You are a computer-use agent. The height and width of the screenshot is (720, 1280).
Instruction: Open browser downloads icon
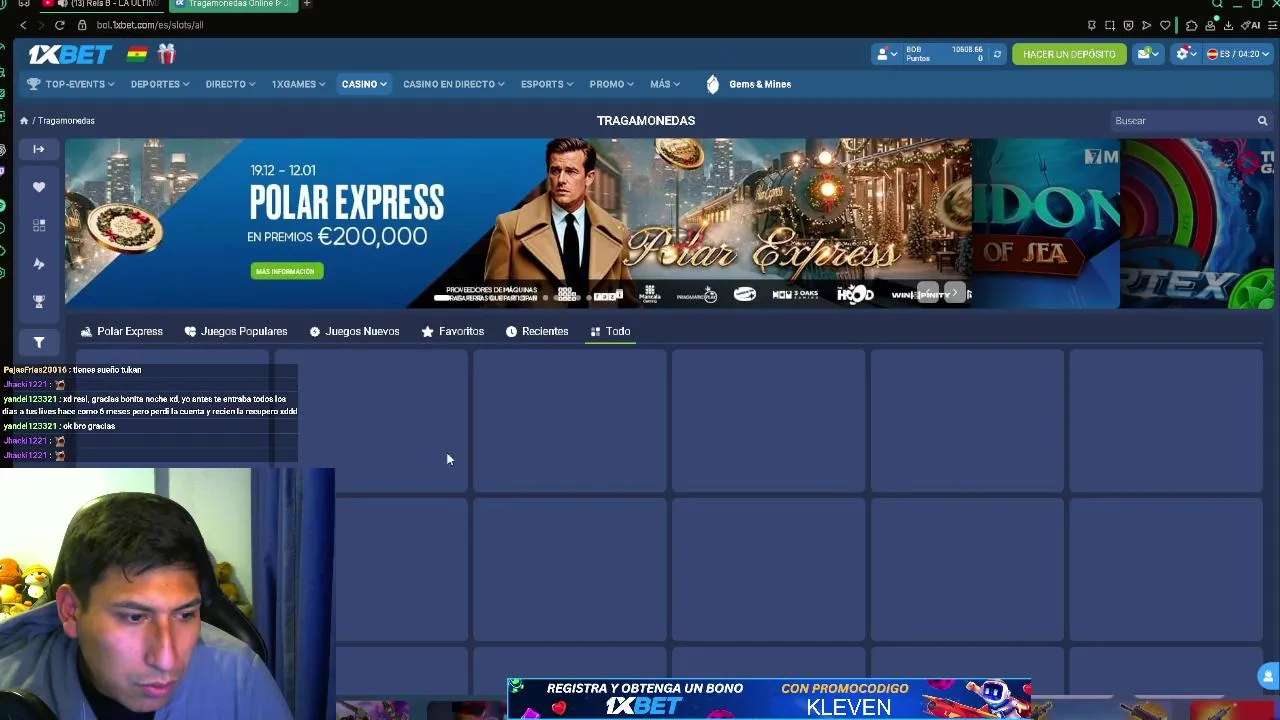tap(1227, 25)
